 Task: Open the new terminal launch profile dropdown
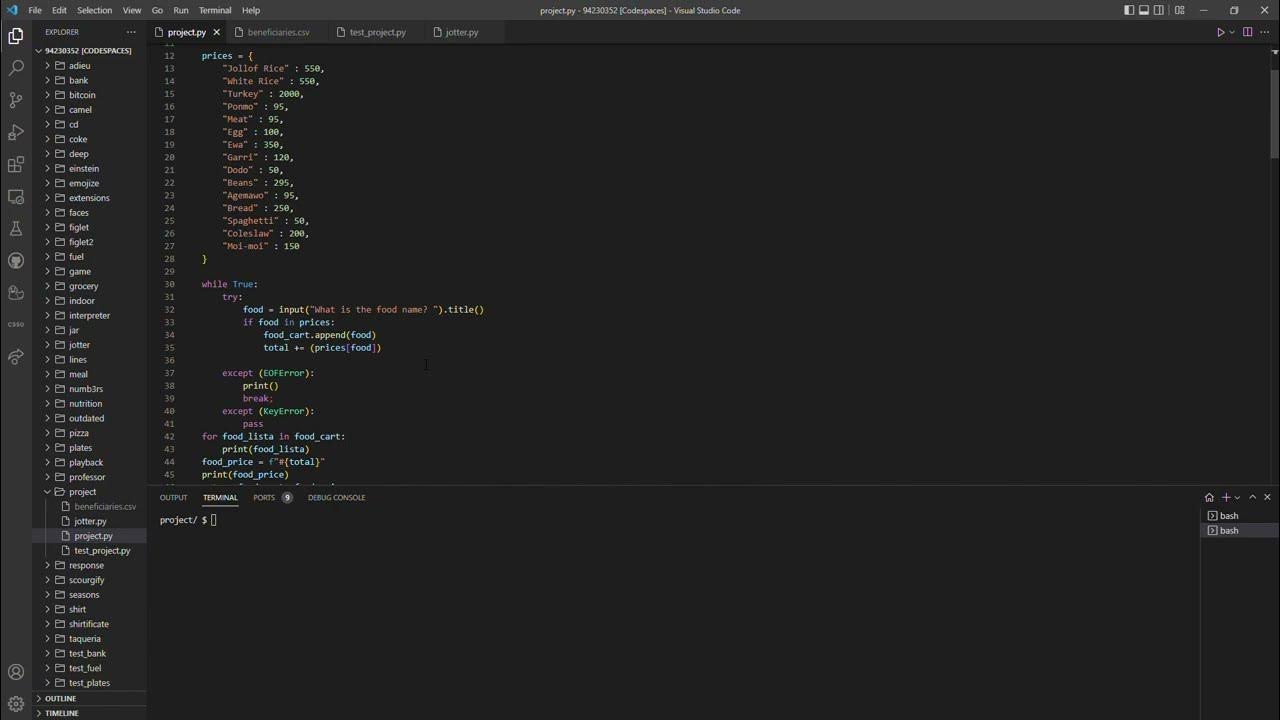tap(1238, 497)
